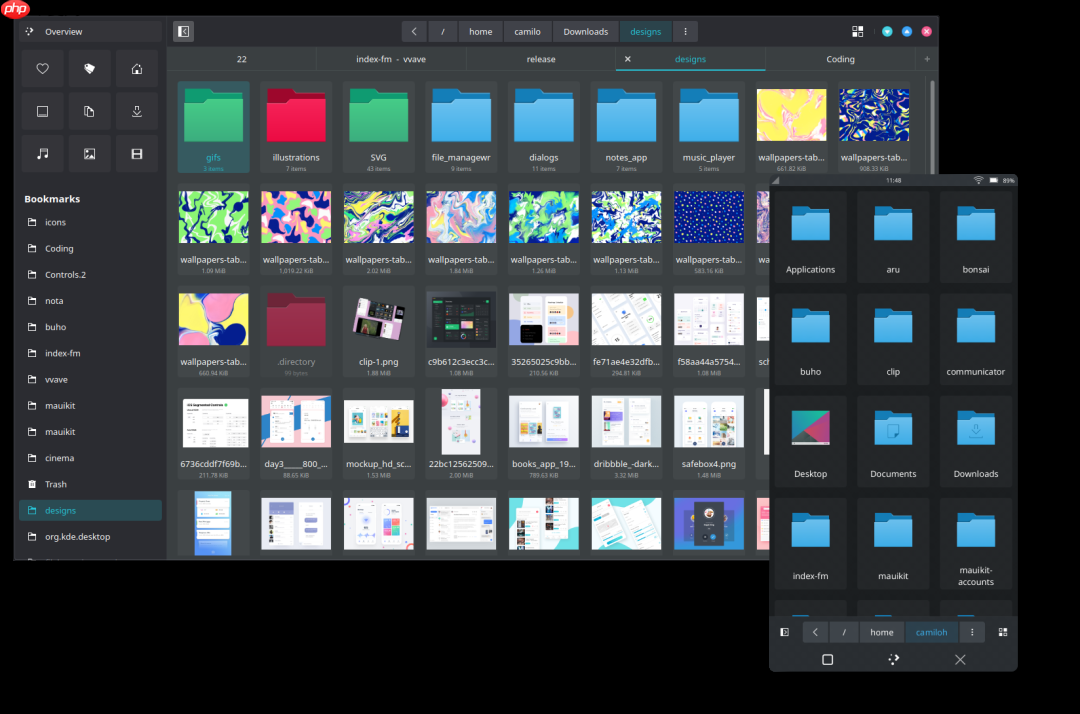The image size is (1080, 714).
Task: Toggle view mode in desktop window toolbar
Action: (x=857, y=32)
